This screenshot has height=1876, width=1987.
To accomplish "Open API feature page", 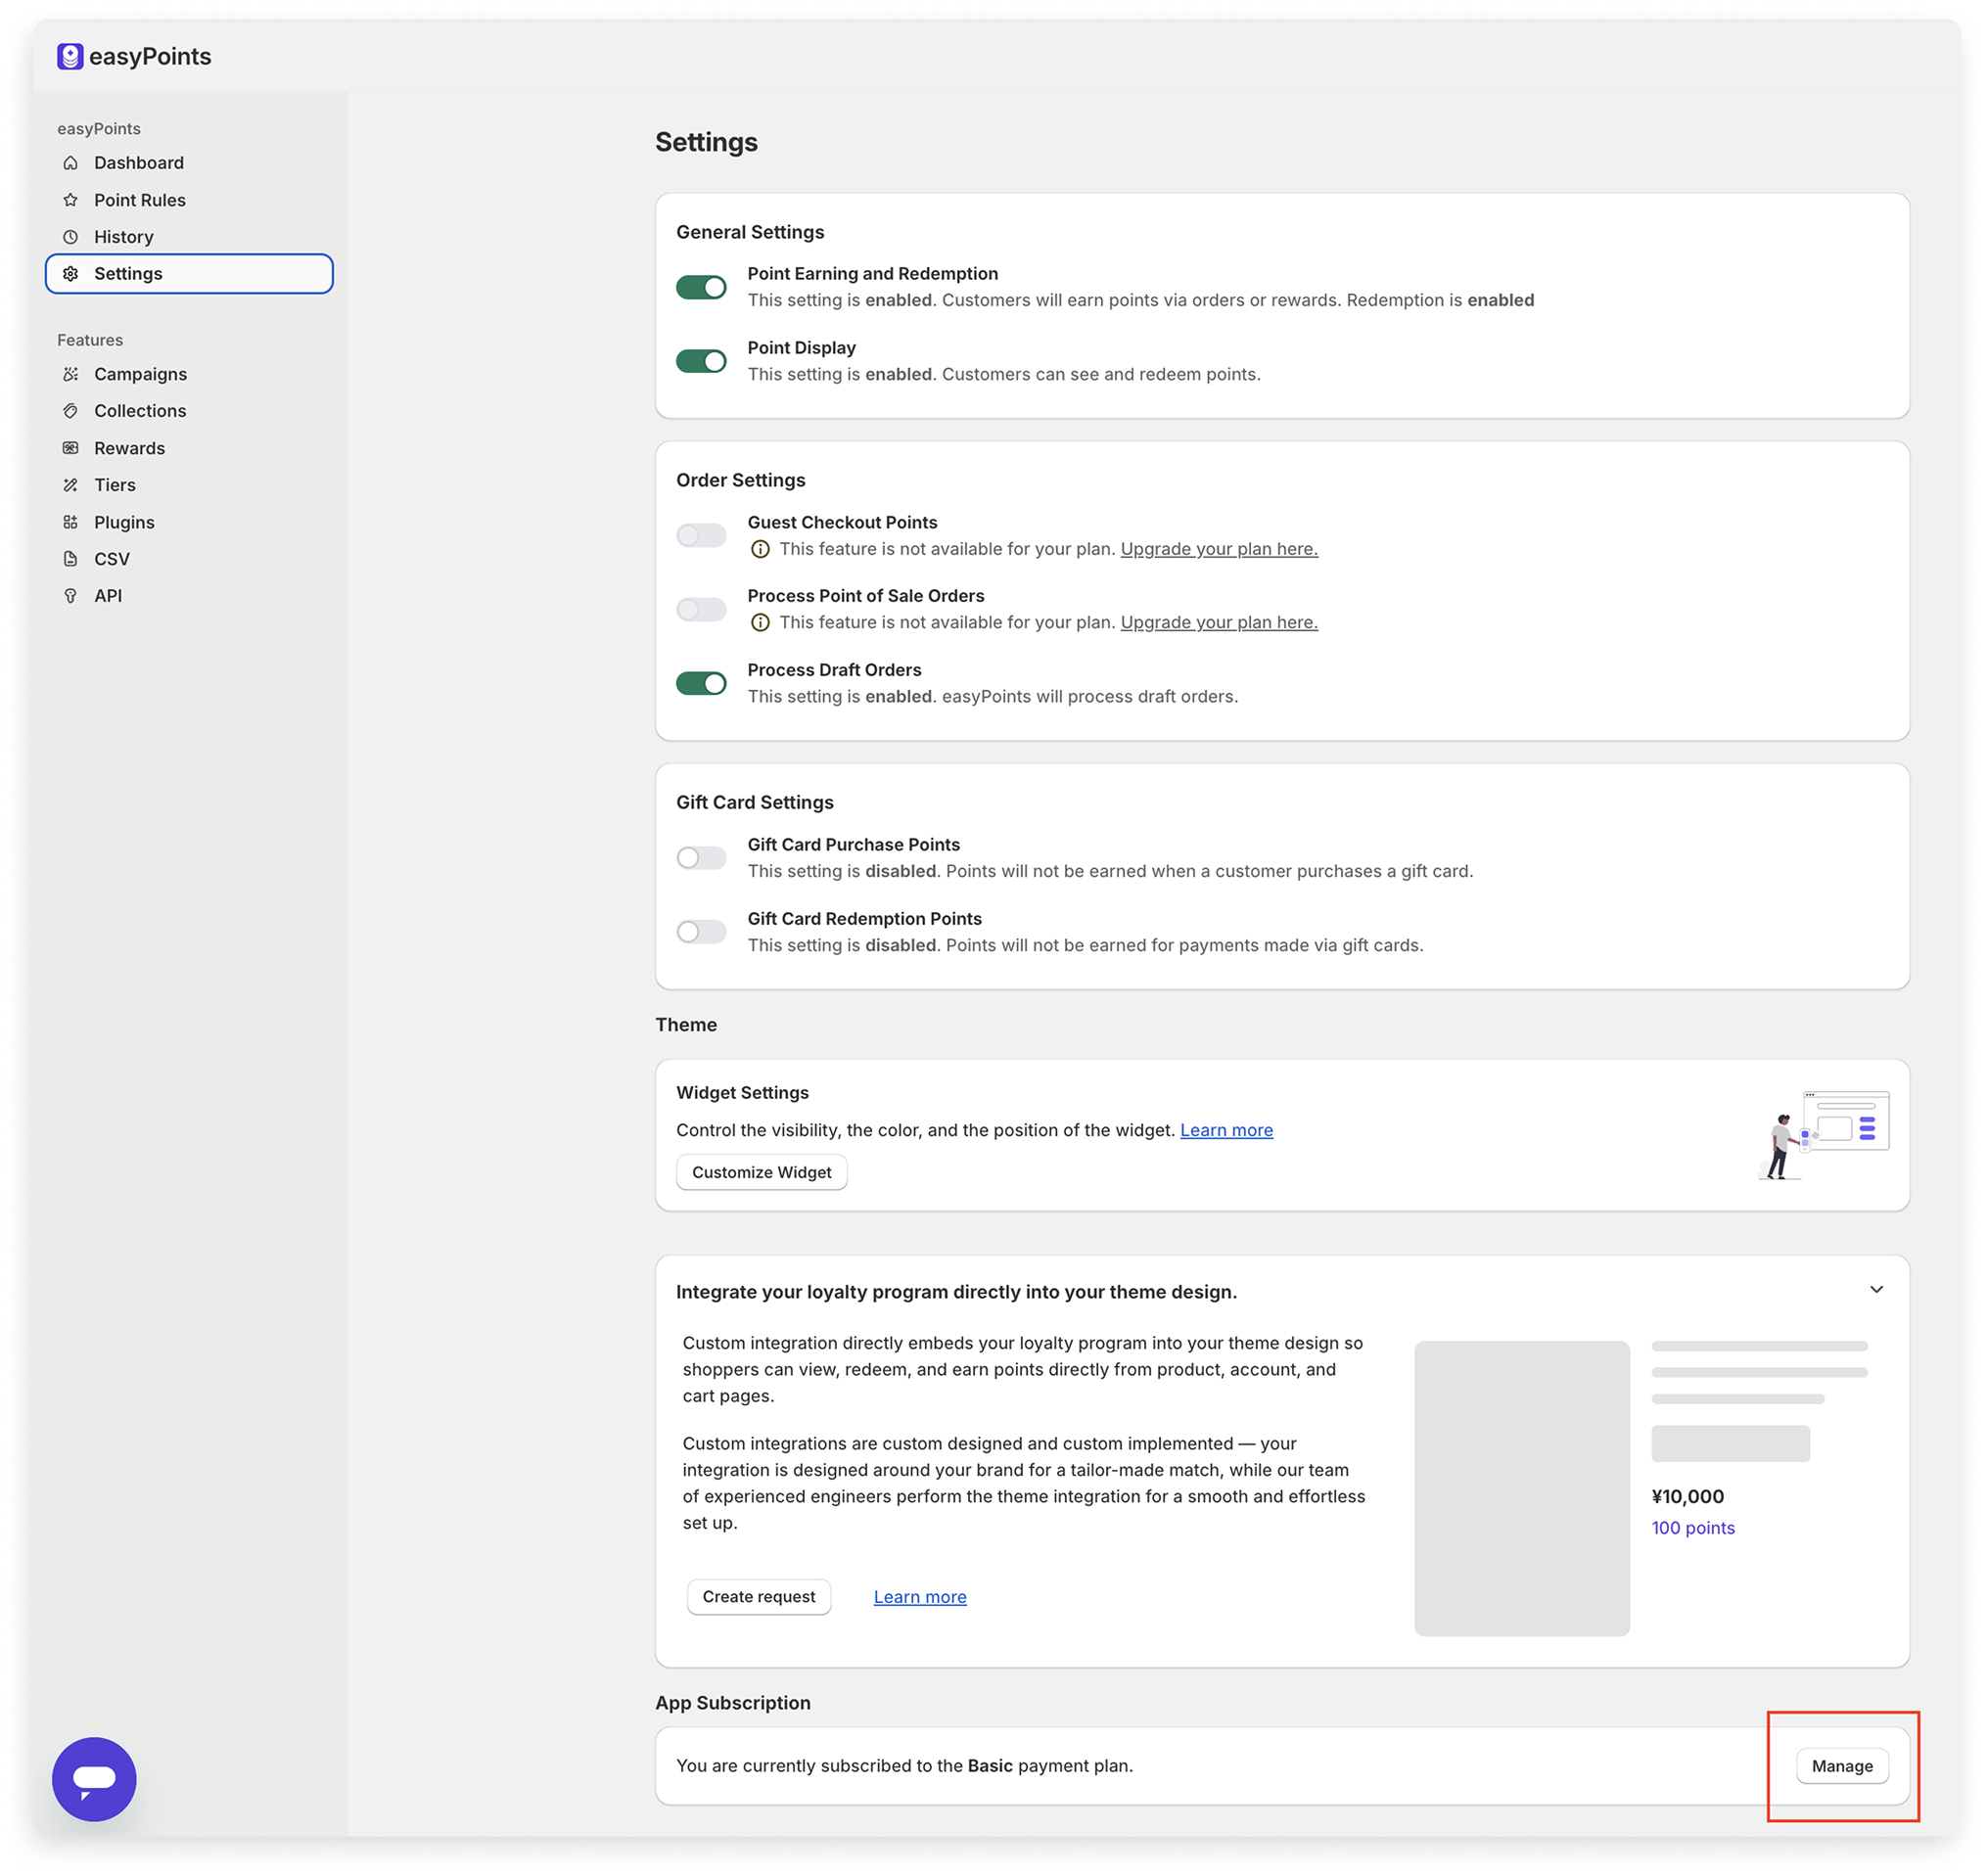I will pyautogui.click(x=189, y=596).
